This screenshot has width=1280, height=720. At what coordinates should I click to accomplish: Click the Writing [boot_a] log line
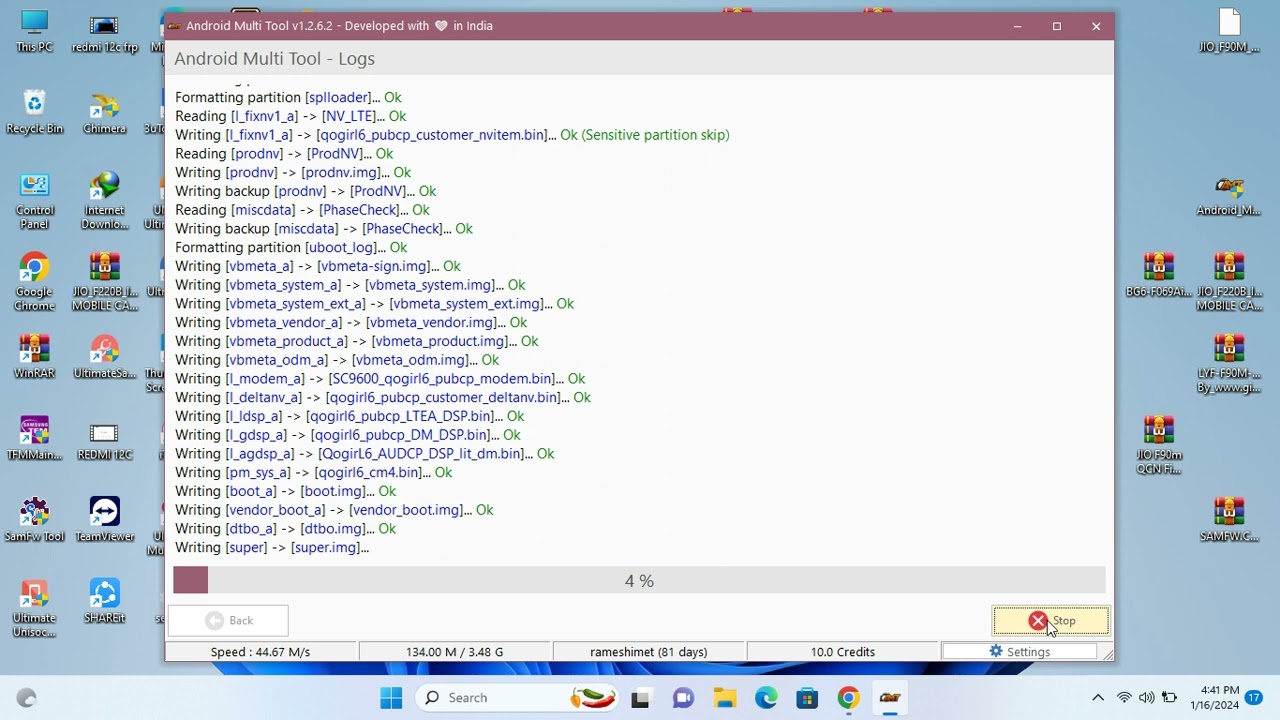coord(285,491)
